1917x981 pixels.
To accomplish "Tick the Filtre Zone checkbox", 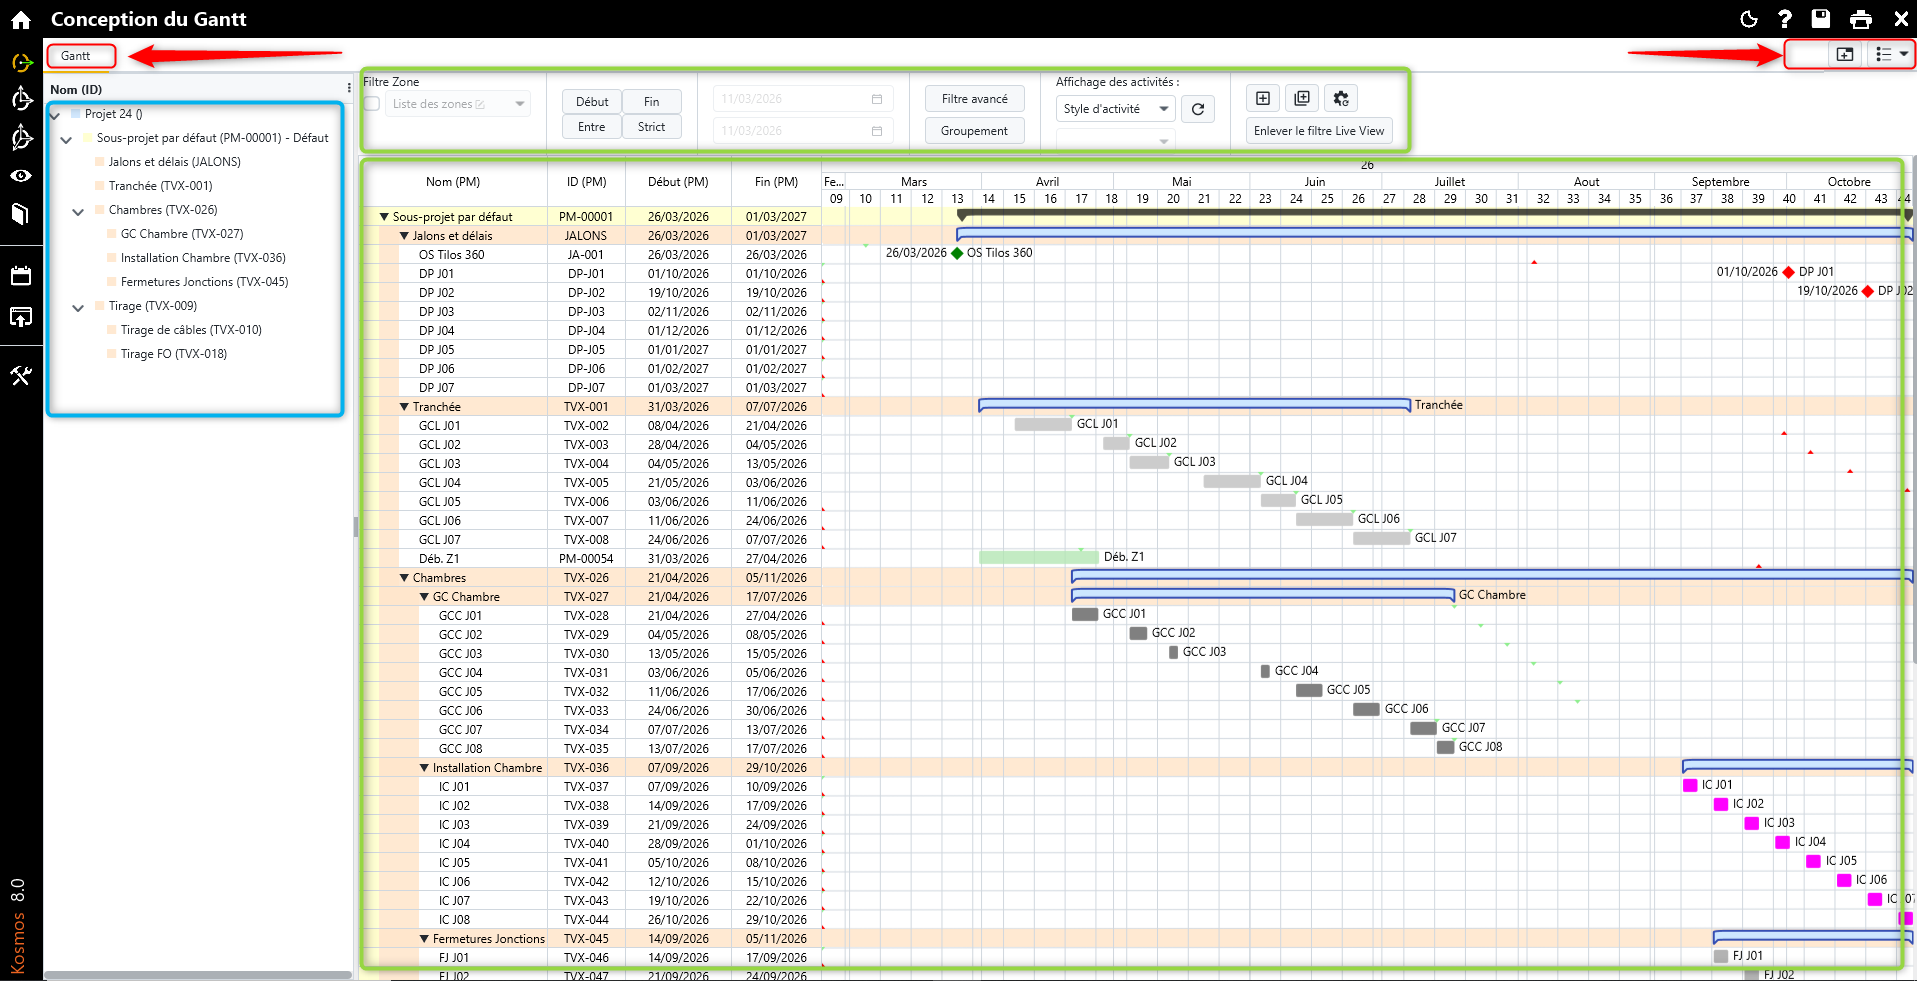I will click(x=372, y=104).
